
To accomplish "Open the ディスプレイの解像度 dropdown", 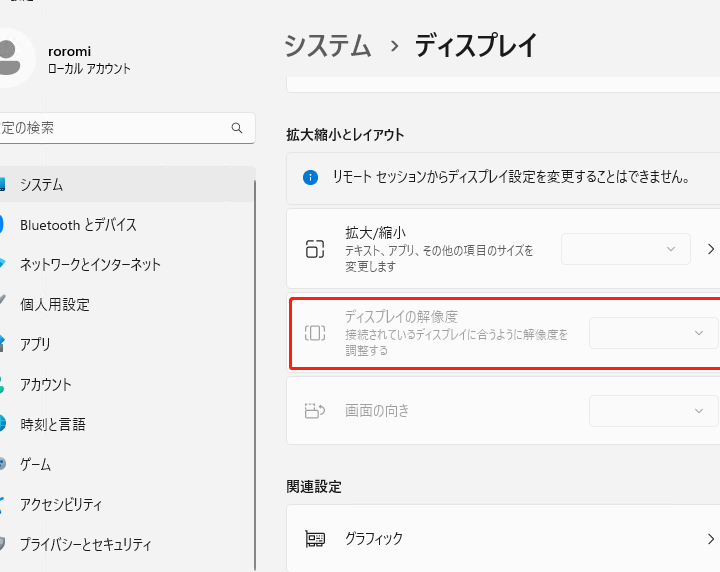I will click(x=654, y=333).
